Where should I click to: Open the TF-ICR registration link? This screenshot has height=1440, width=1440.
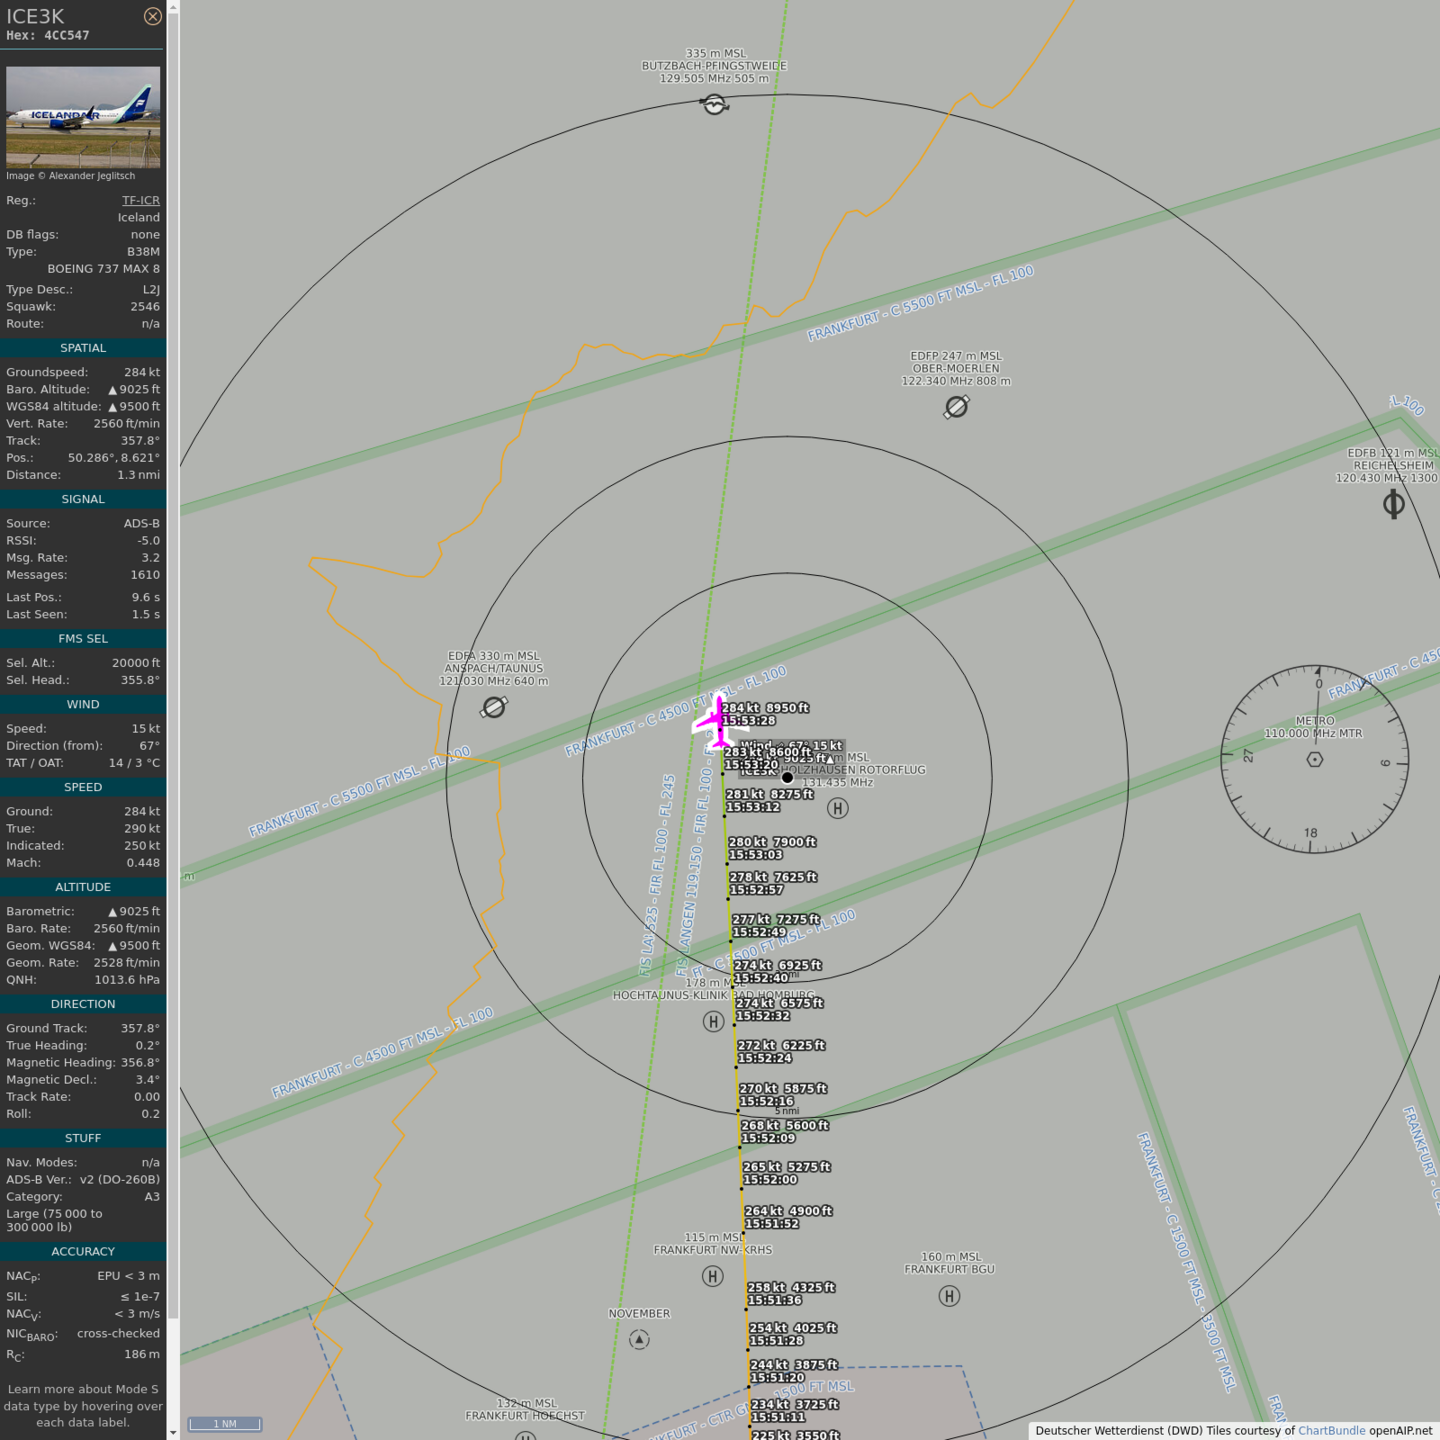point(140,200)
